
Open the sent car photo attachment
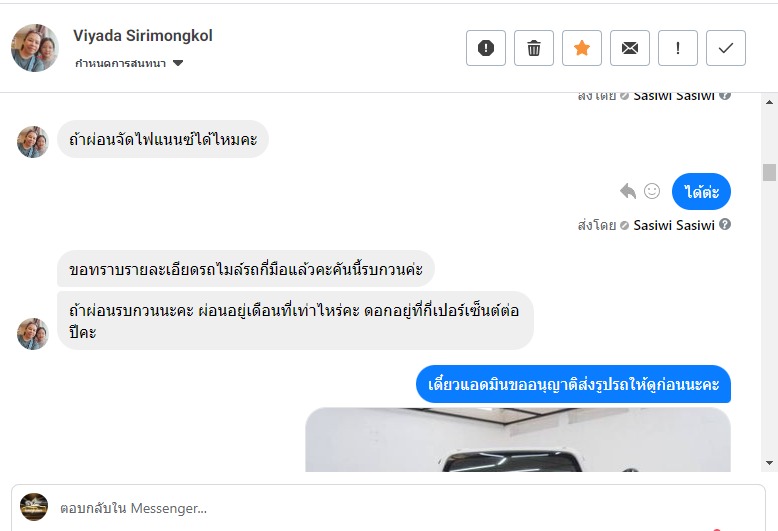[x=518, y=440]
